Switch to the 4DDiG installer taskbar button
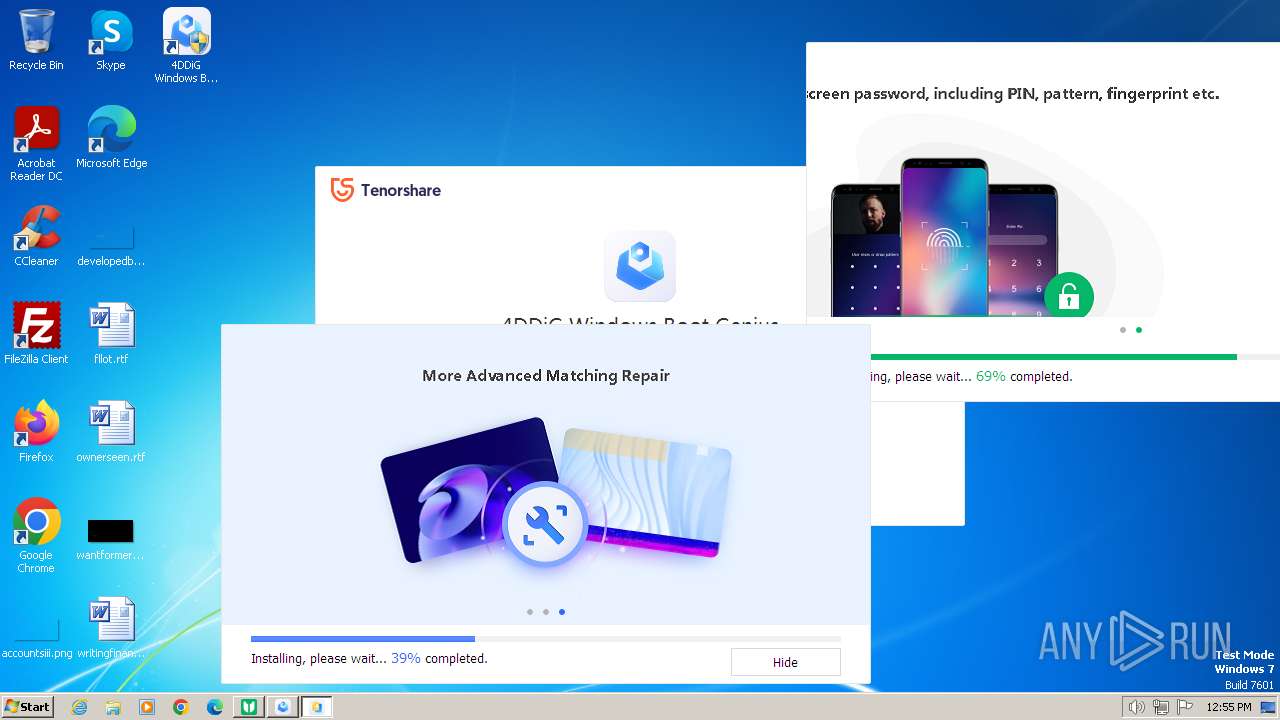 tap(283, 707)
